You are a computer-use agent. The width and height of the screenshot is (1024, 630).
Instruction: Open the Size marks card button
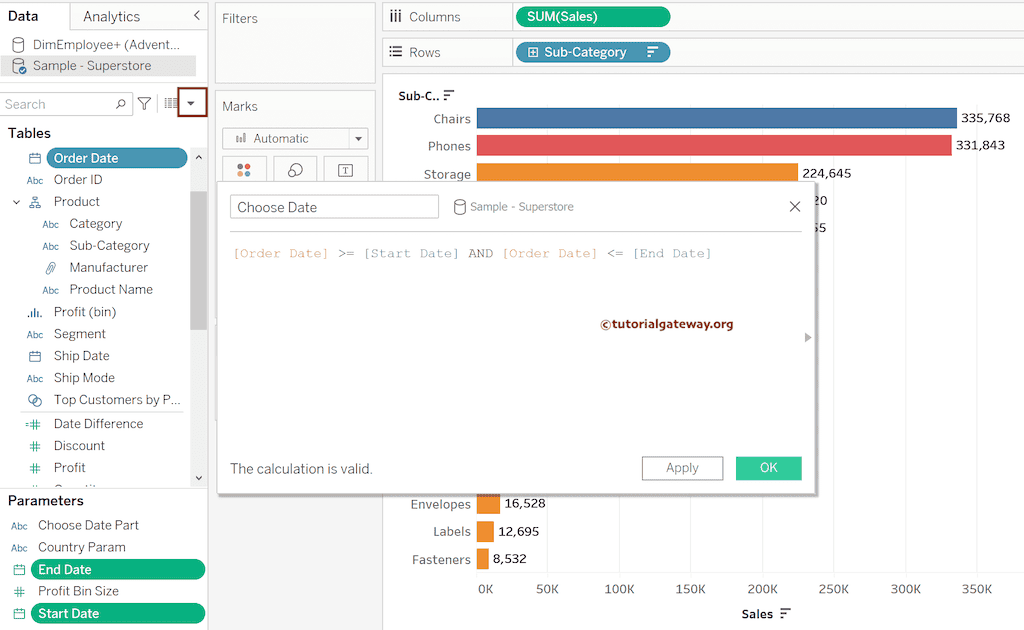coord(295,170)
